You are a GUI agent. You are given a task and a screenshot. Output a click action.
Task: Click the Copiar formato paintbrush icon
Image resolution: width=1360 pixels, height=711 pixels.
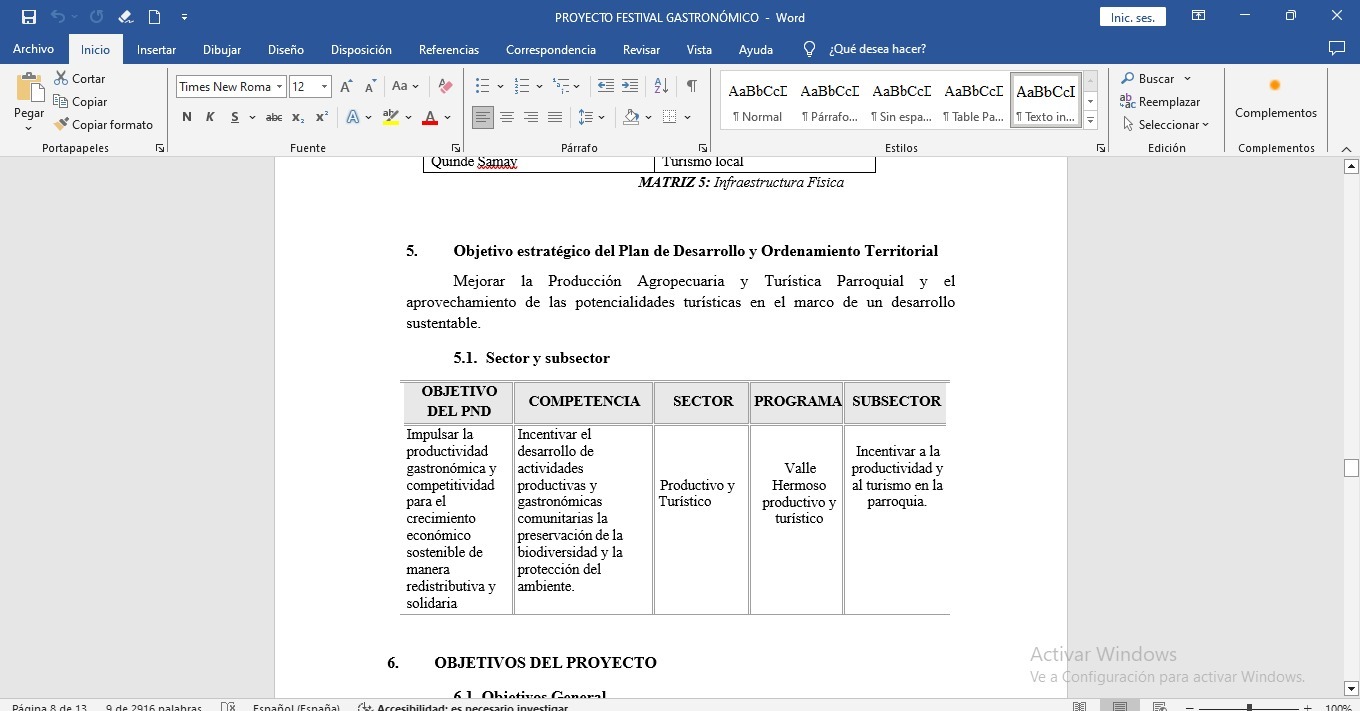[62, 125]
